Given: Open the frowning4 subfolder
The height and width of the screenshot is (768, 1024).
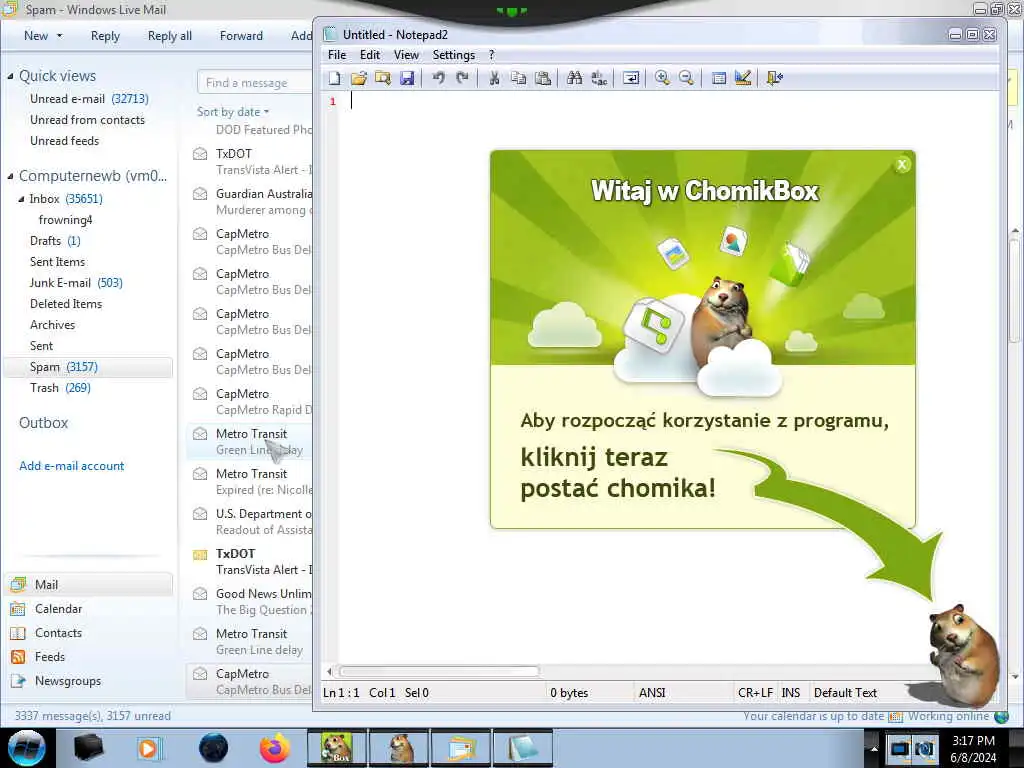Looking at the screenshot, I should (x=65, y=219).
